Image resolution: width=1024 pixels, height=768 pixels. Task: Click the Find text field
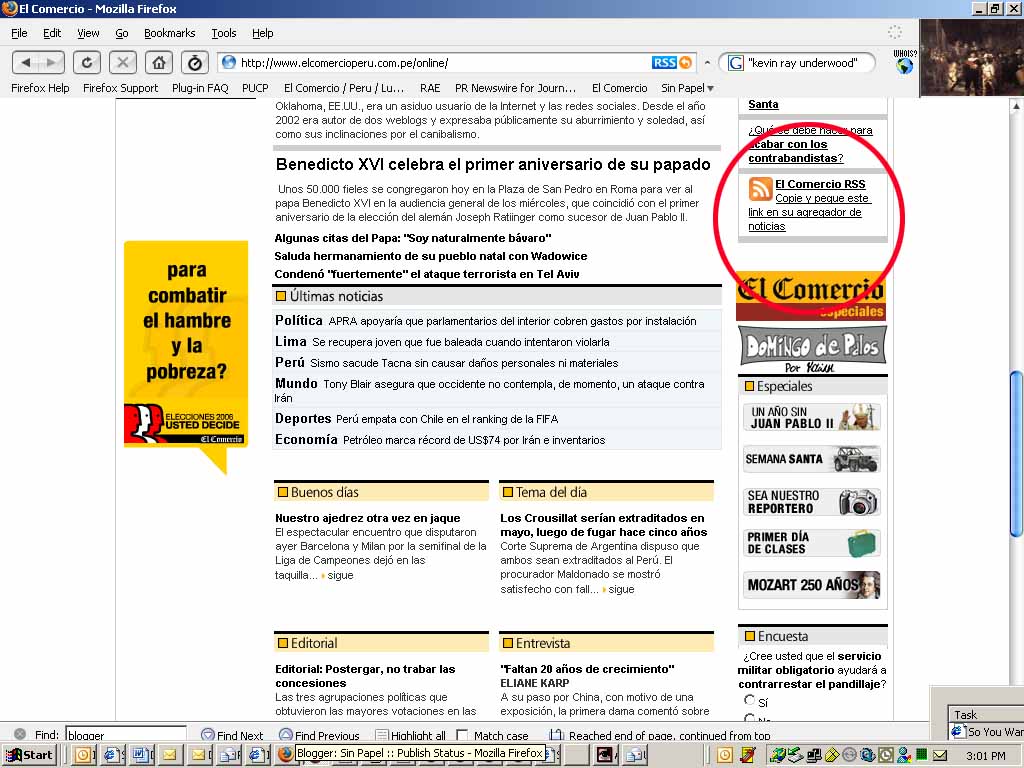coord(125,735)
